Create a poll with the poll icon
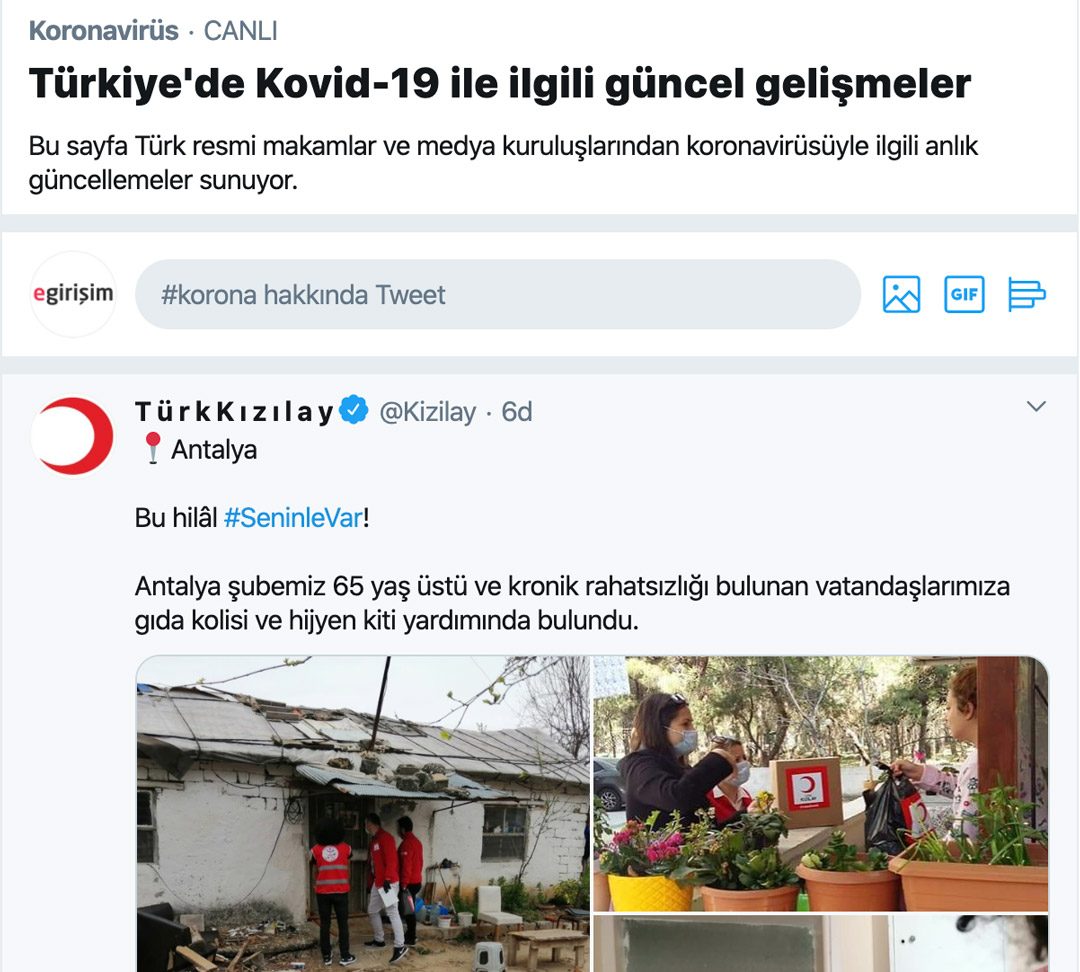 point(1026,294)
